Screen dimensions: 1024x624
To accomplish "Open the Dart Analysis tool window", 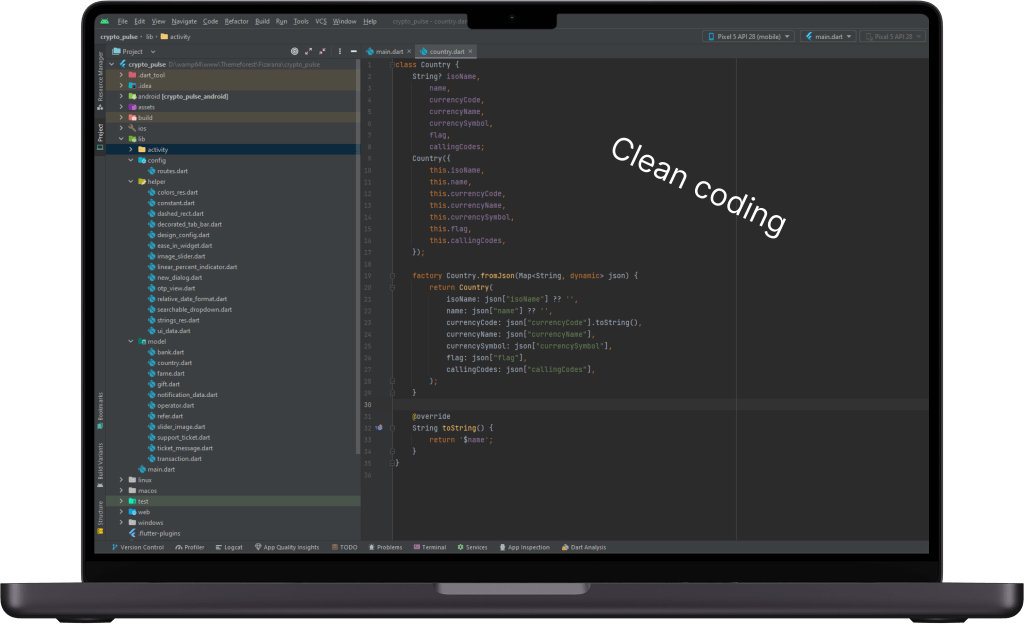I will [584, 548].
